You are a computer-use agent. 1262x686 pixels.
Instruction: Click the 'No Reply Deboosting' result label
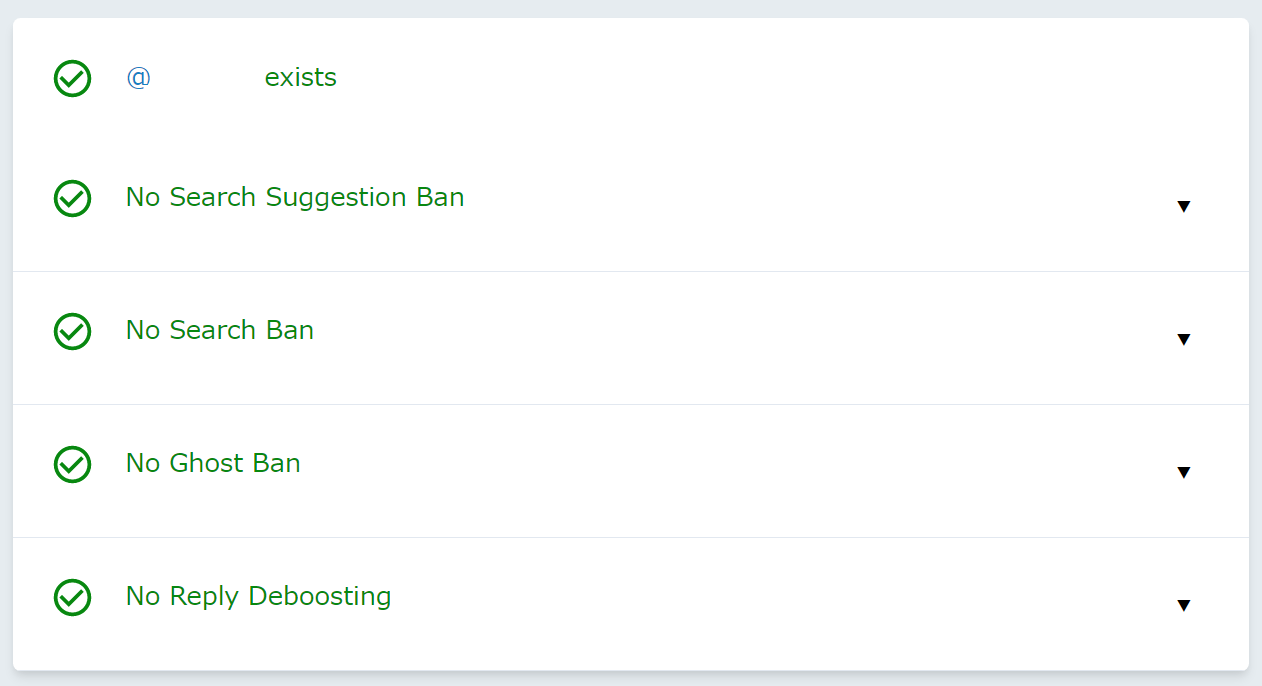click(x=258, y=597)
